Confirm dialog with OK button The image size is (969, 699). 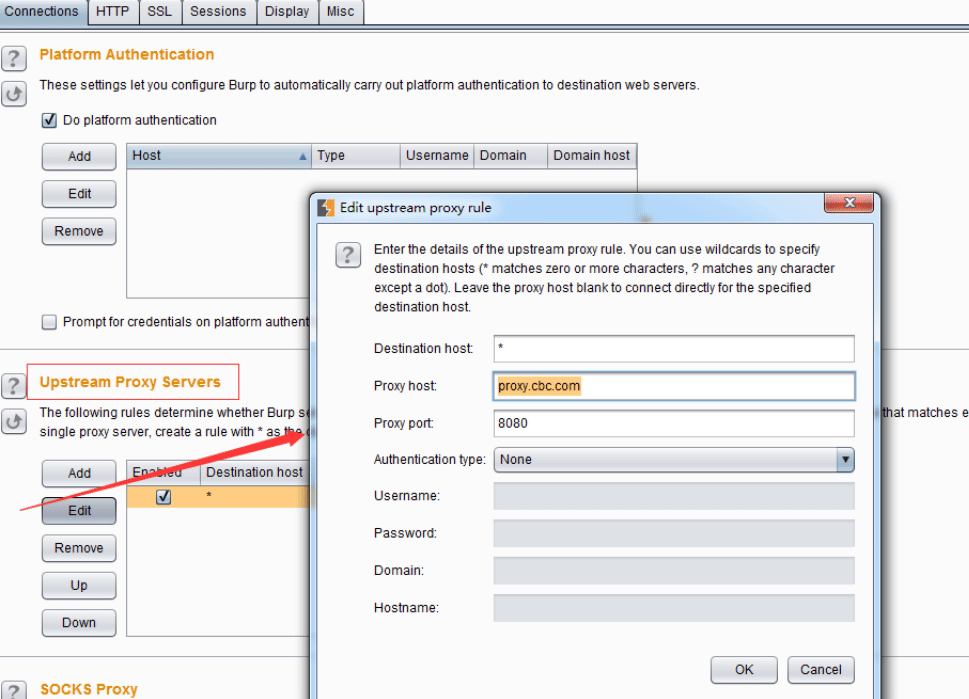(x=744, y=670)
